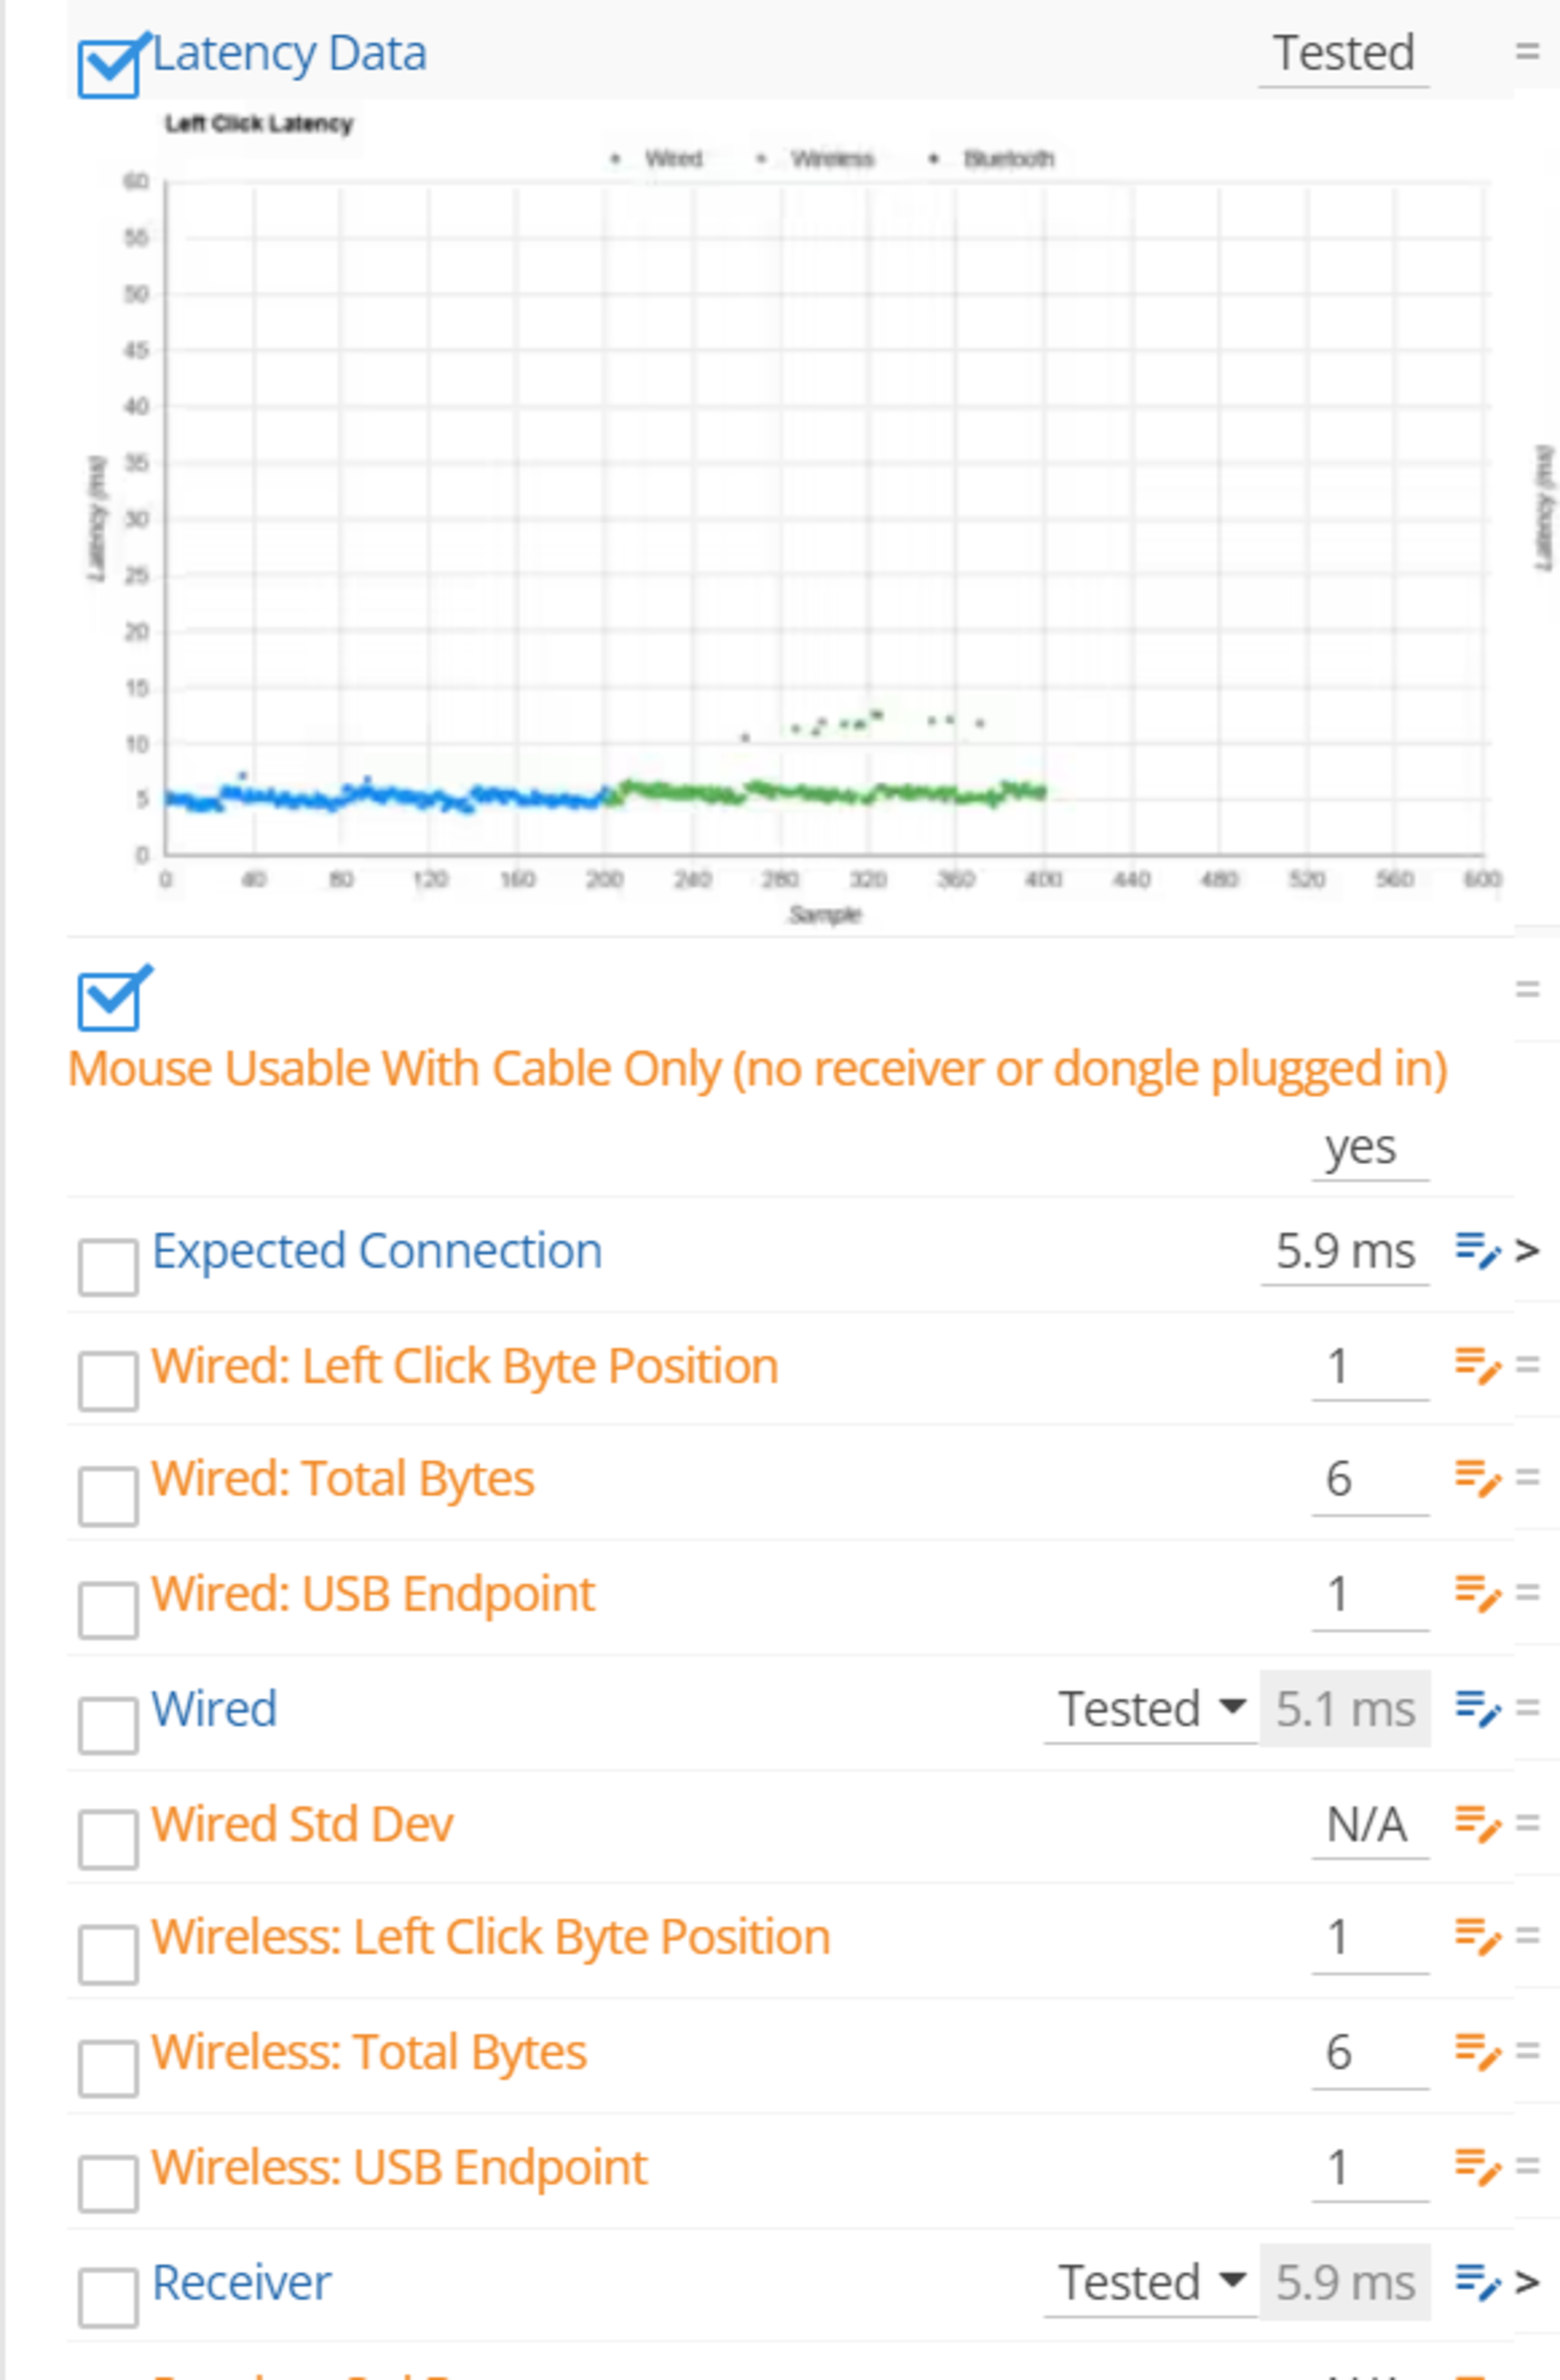Click the edit-note icon for Wired Std Dev

1477,1824
